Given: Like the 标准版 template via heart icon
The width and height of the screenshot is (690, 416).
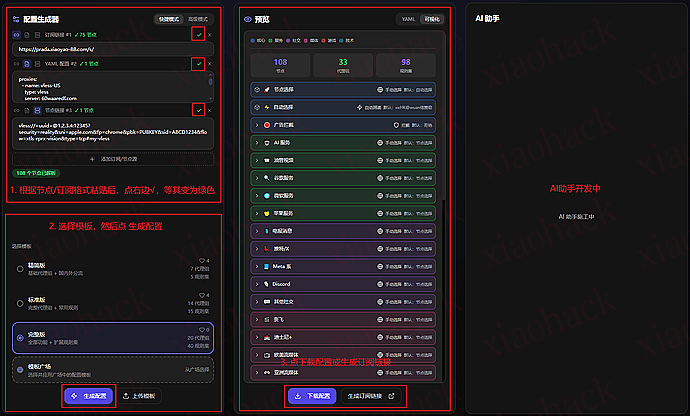Looking at the screenshot, I should pos(200,295).
